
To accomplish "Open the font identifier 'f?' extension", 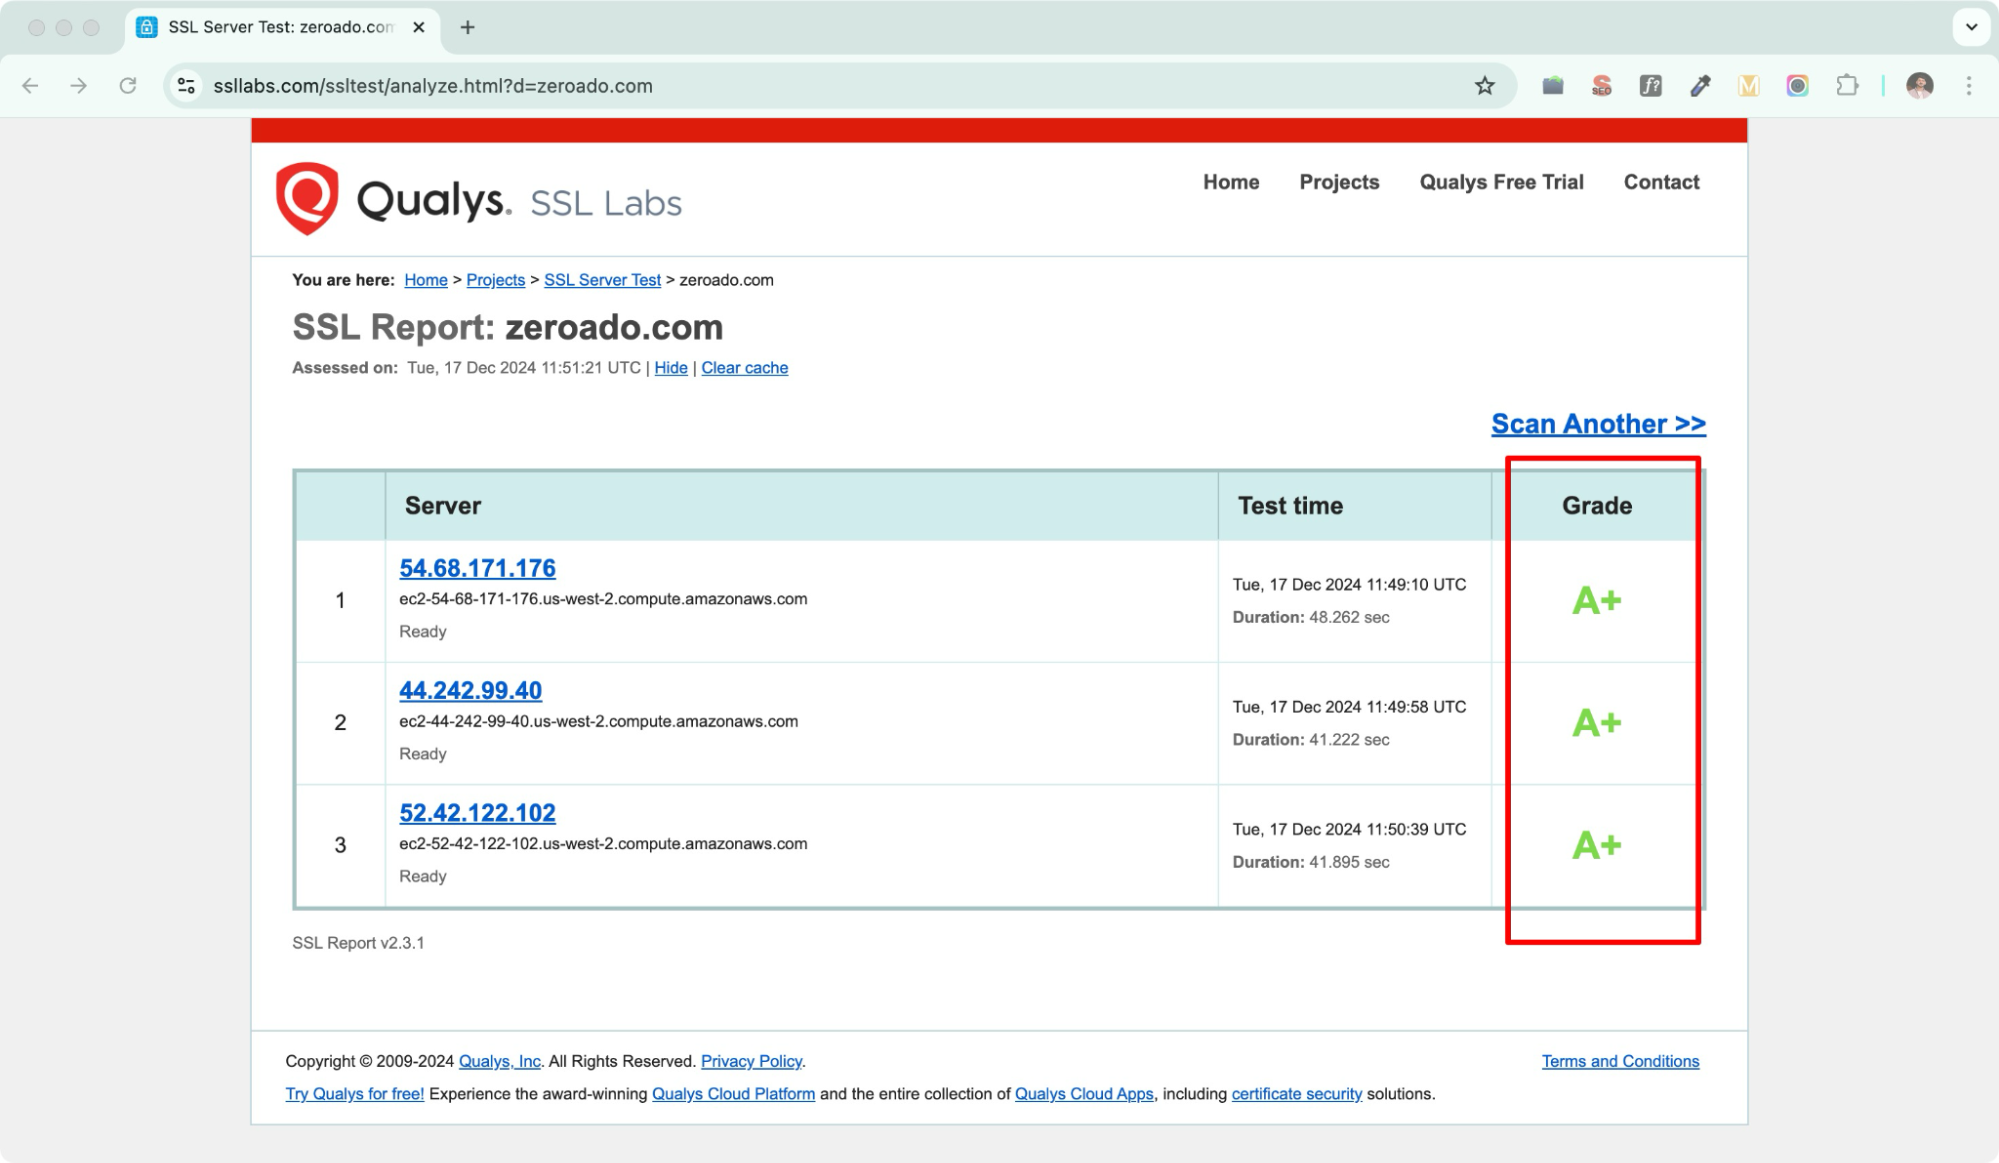I will click(1650, 85).
